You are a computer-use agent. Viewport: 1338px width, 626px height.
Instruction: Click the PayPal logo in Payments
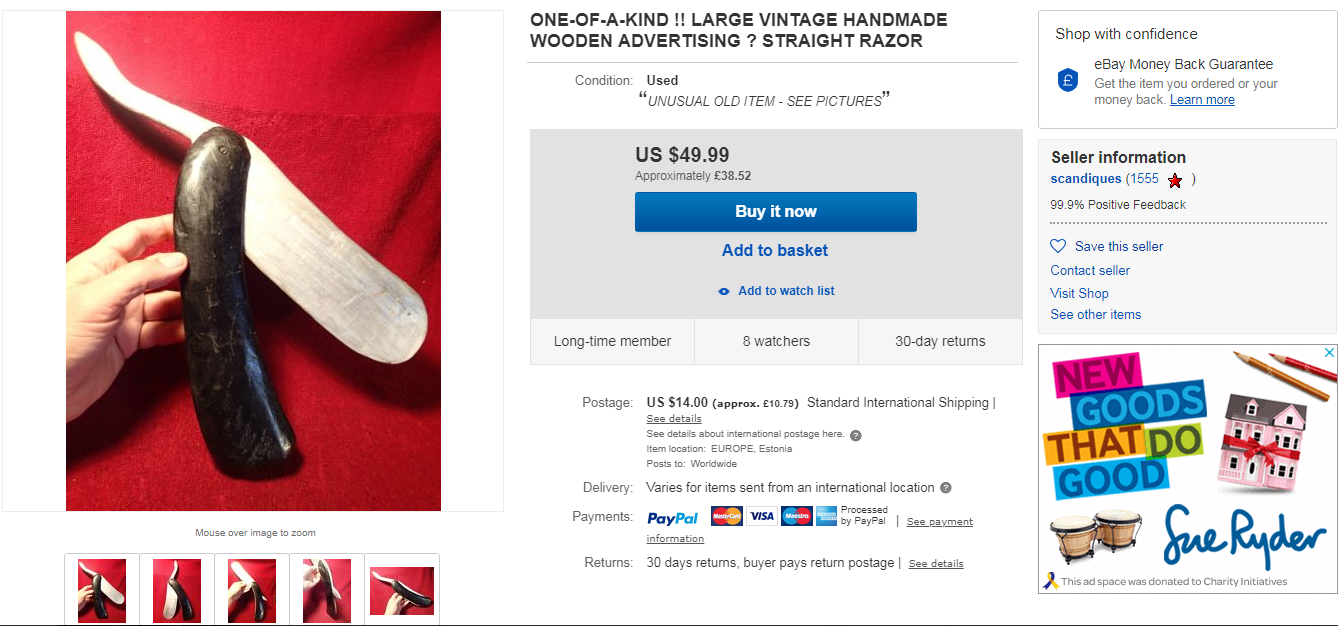tap(673, 518)
